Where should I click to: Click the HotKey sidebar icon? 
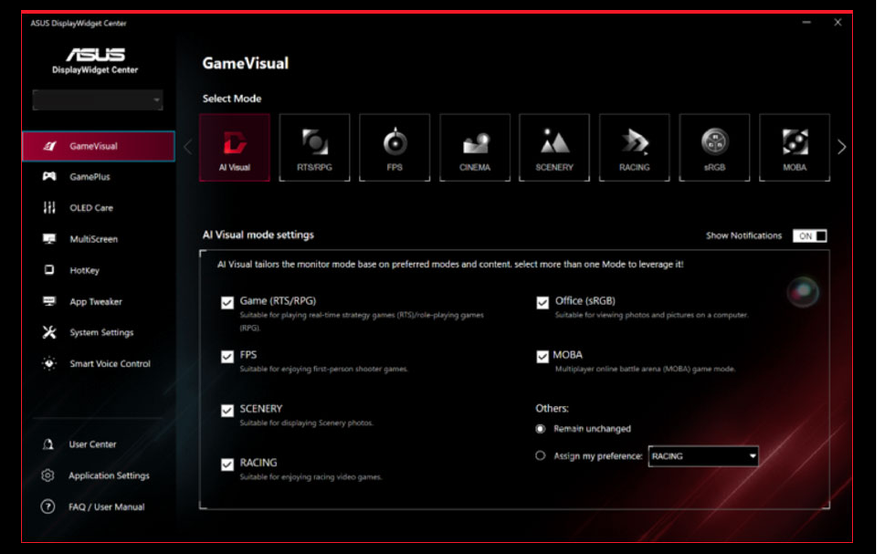pyautogui.click(x=49, y=270)
